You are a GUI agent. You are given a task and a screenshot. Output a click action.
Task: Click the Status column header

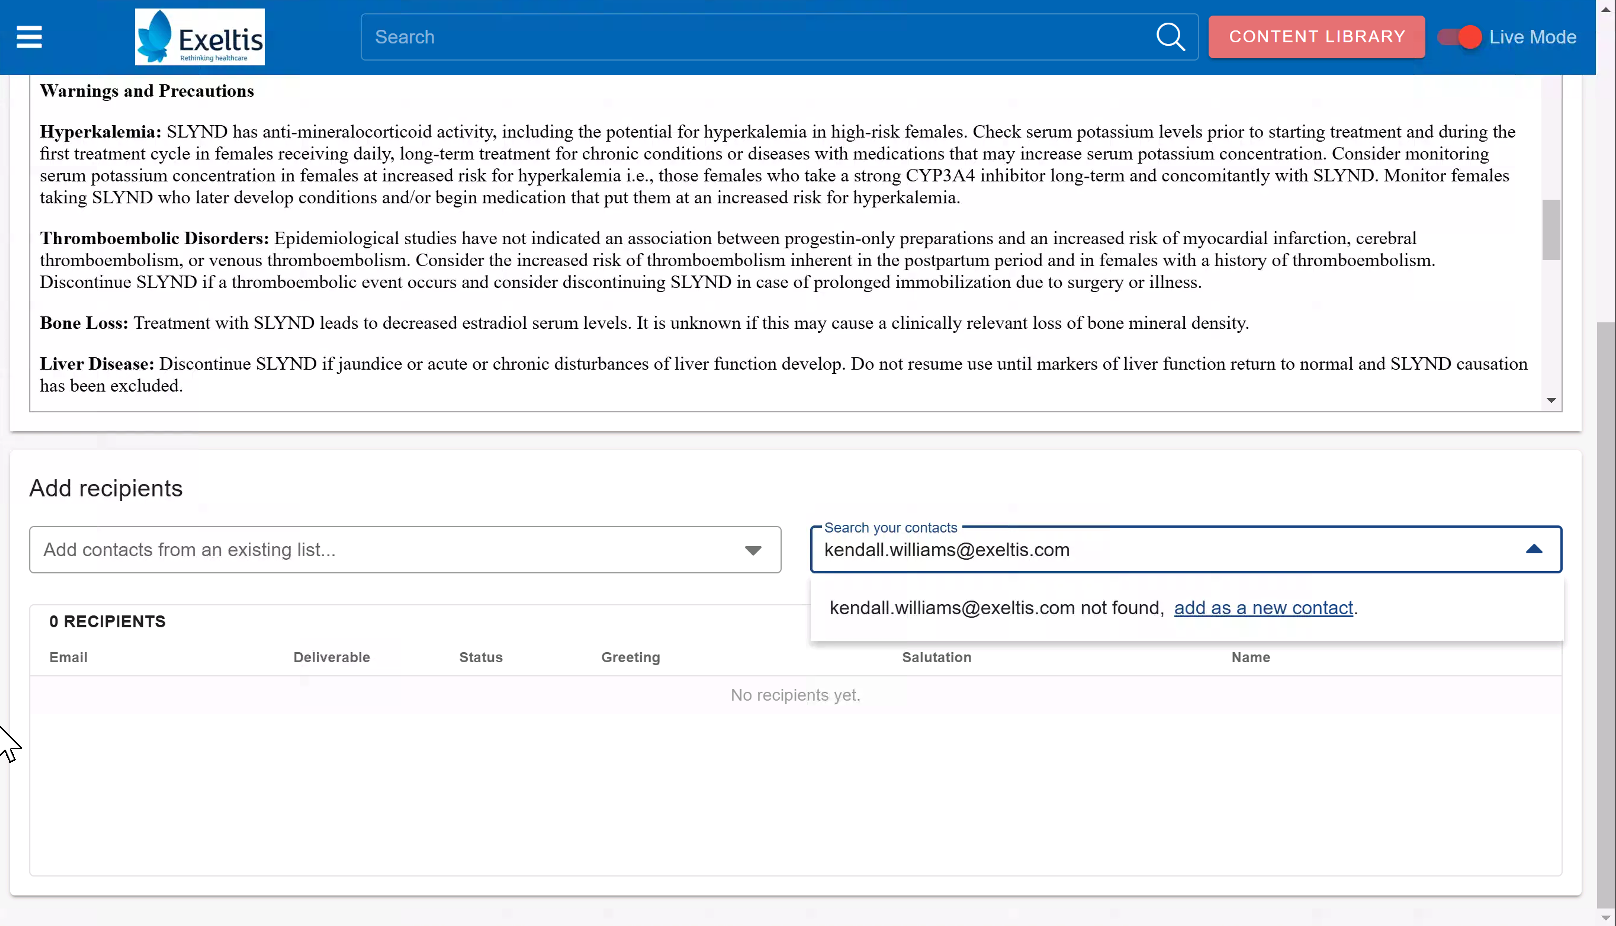481,657
